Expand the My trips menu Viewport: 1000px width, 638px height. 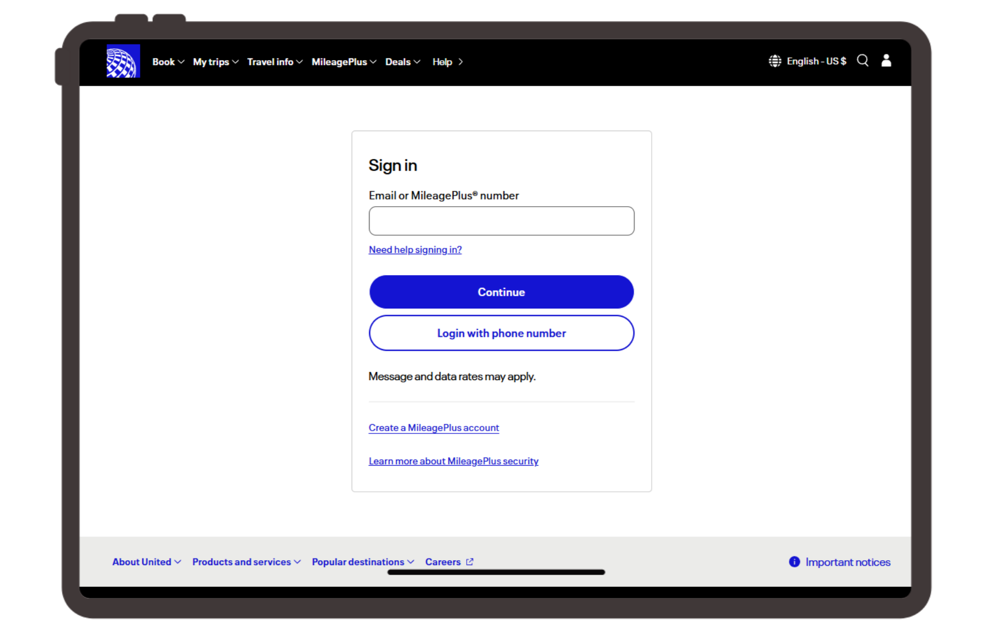pyautogui.click(x=216, y=62)
